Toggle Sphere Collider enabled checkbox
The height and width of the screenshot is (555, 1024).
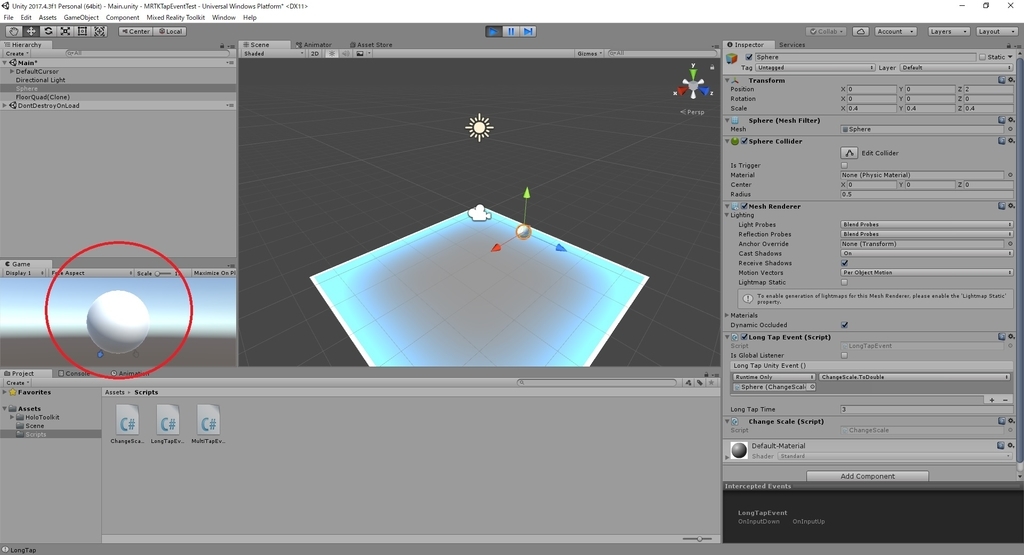point(744,141)
